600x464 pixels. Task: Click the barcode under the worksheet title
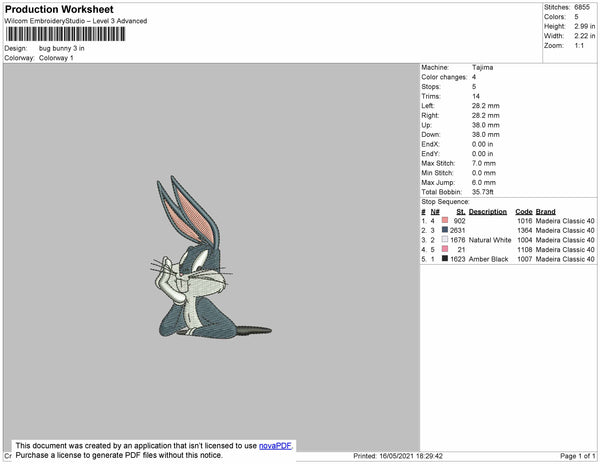[65, 34]
